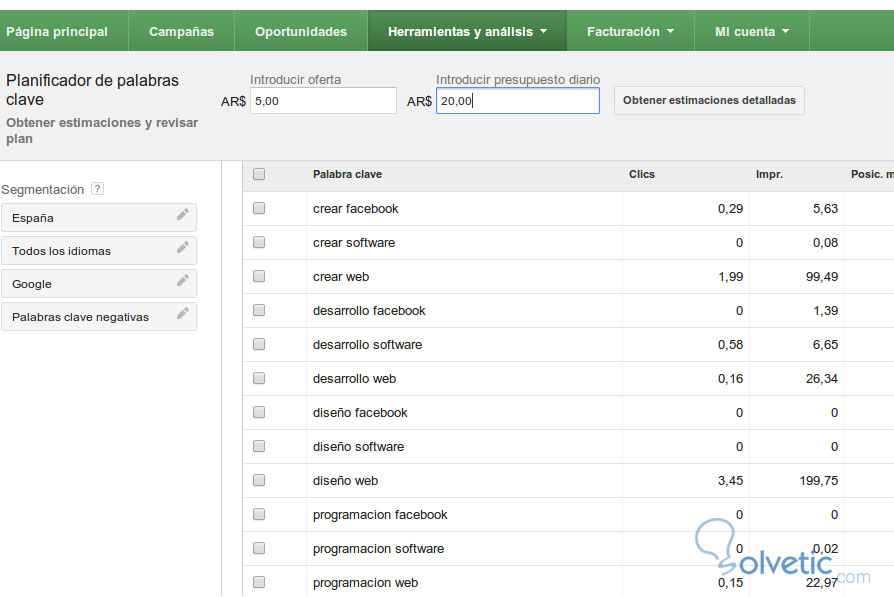
Task: Open España location targeting setting
Action: (x=99, y=218)
